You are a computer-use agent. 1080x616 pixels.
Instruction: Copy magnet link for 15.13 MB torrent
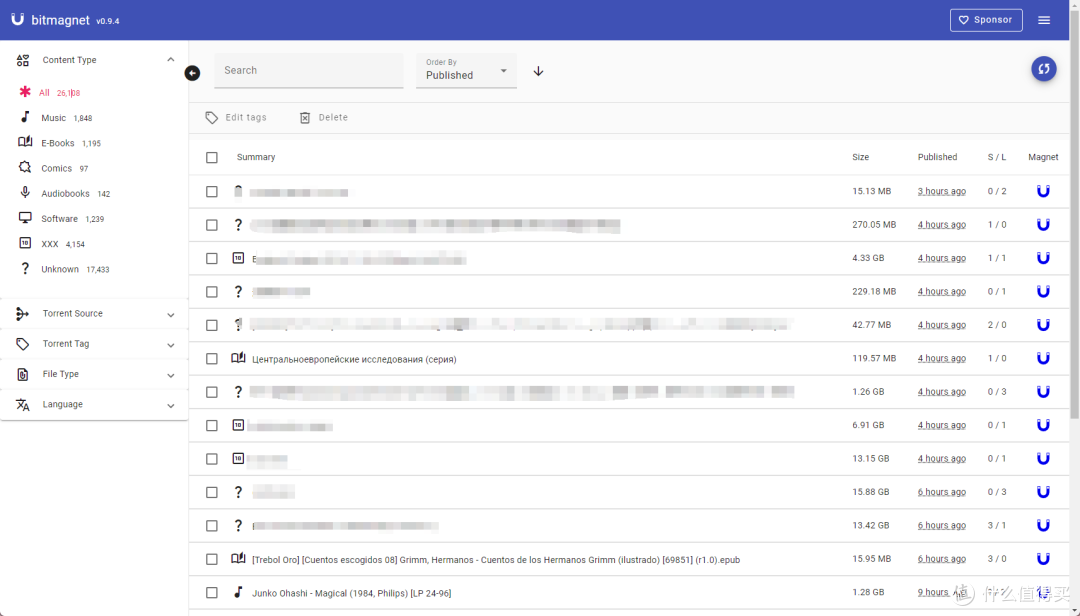1043,191
